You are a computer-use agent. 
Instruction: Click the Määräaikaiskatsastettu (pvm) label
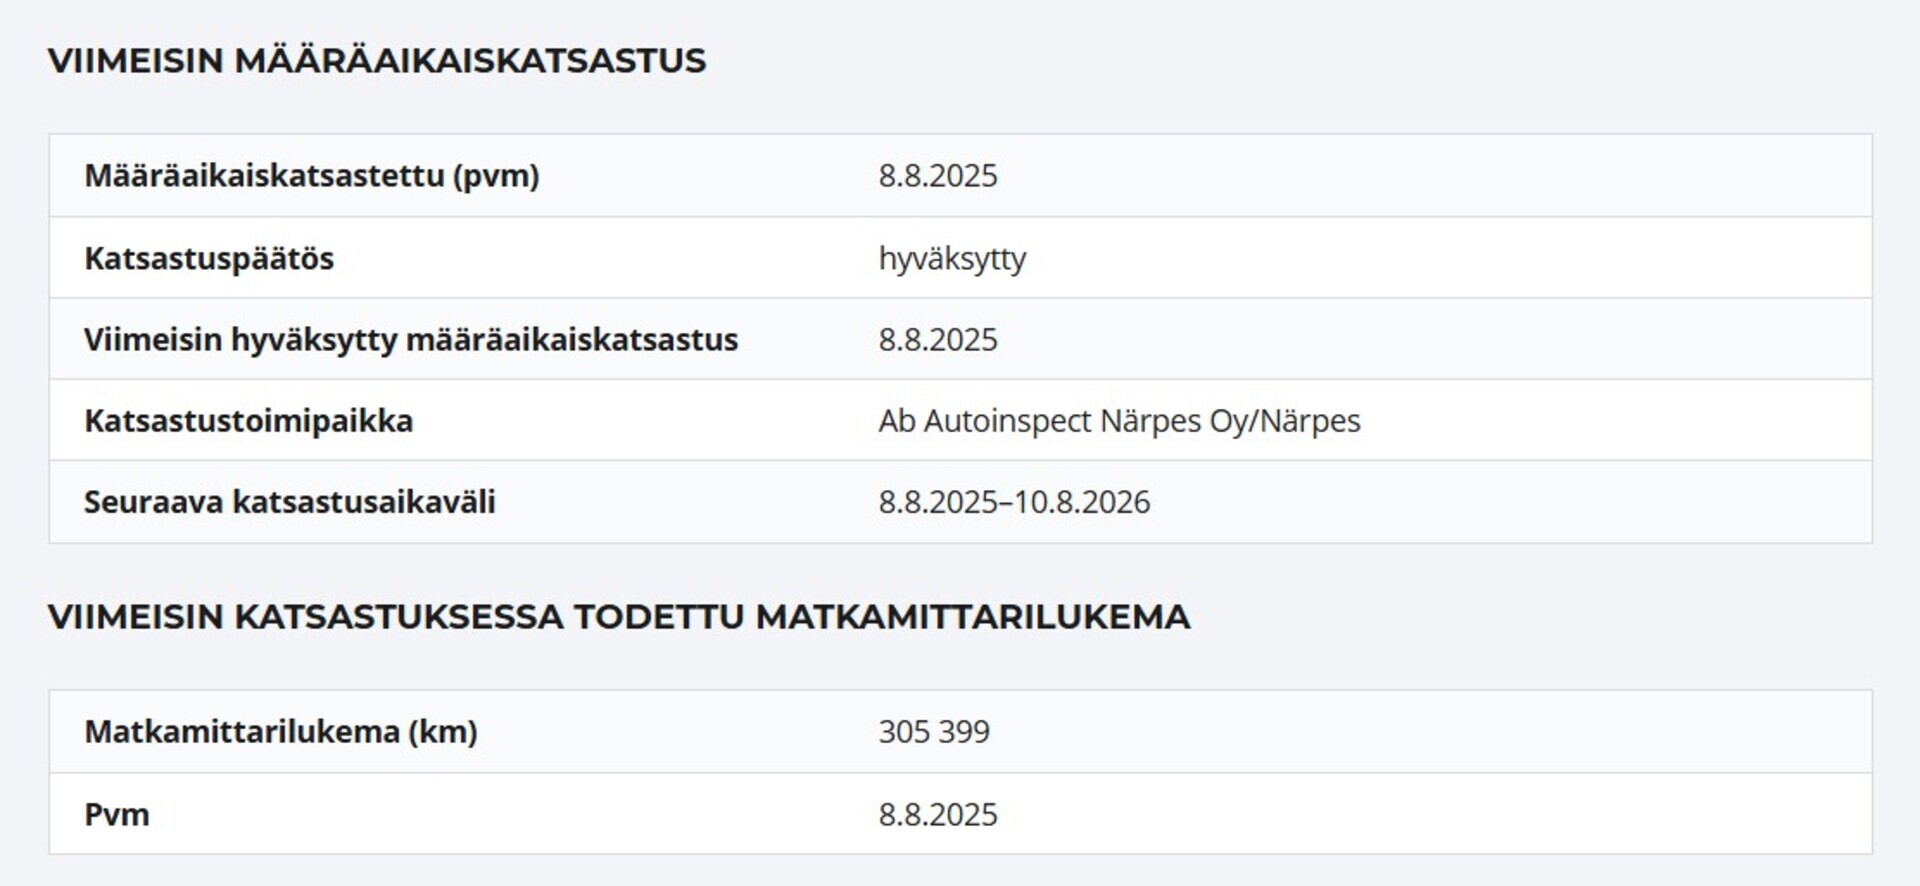[311, 176]
